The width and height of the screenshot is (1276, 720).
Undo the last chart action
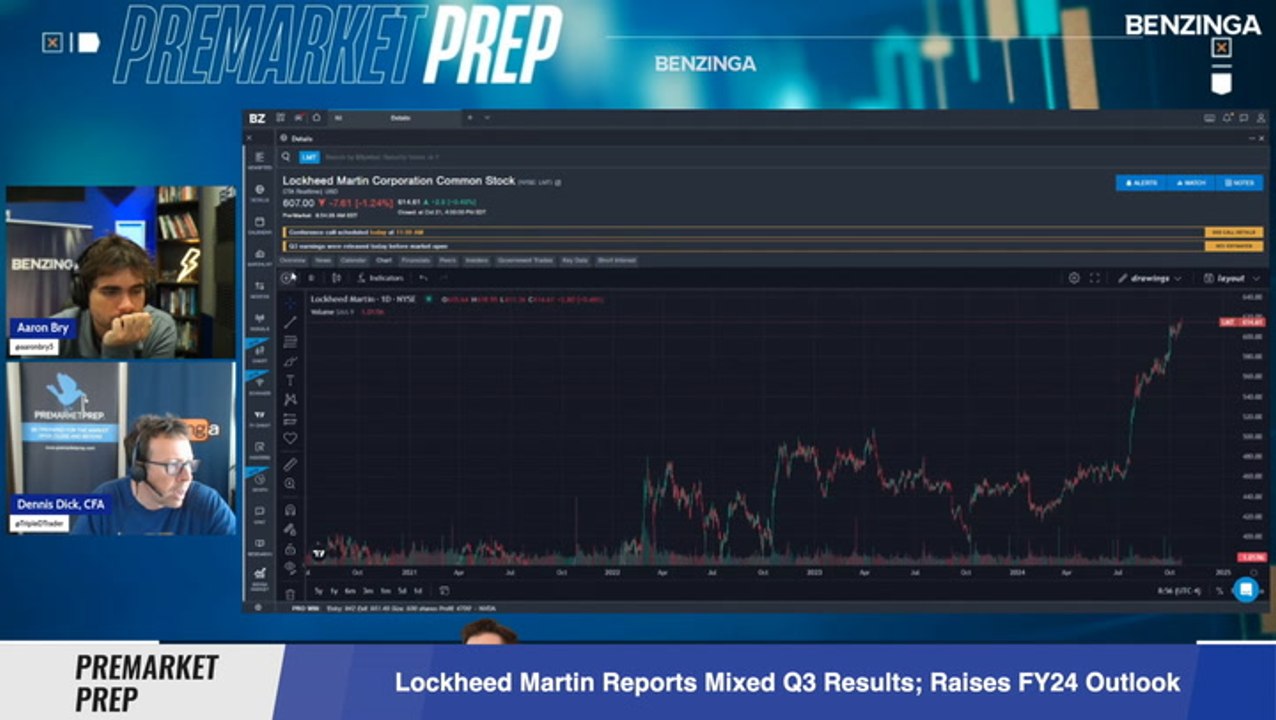tap(423, 278)
